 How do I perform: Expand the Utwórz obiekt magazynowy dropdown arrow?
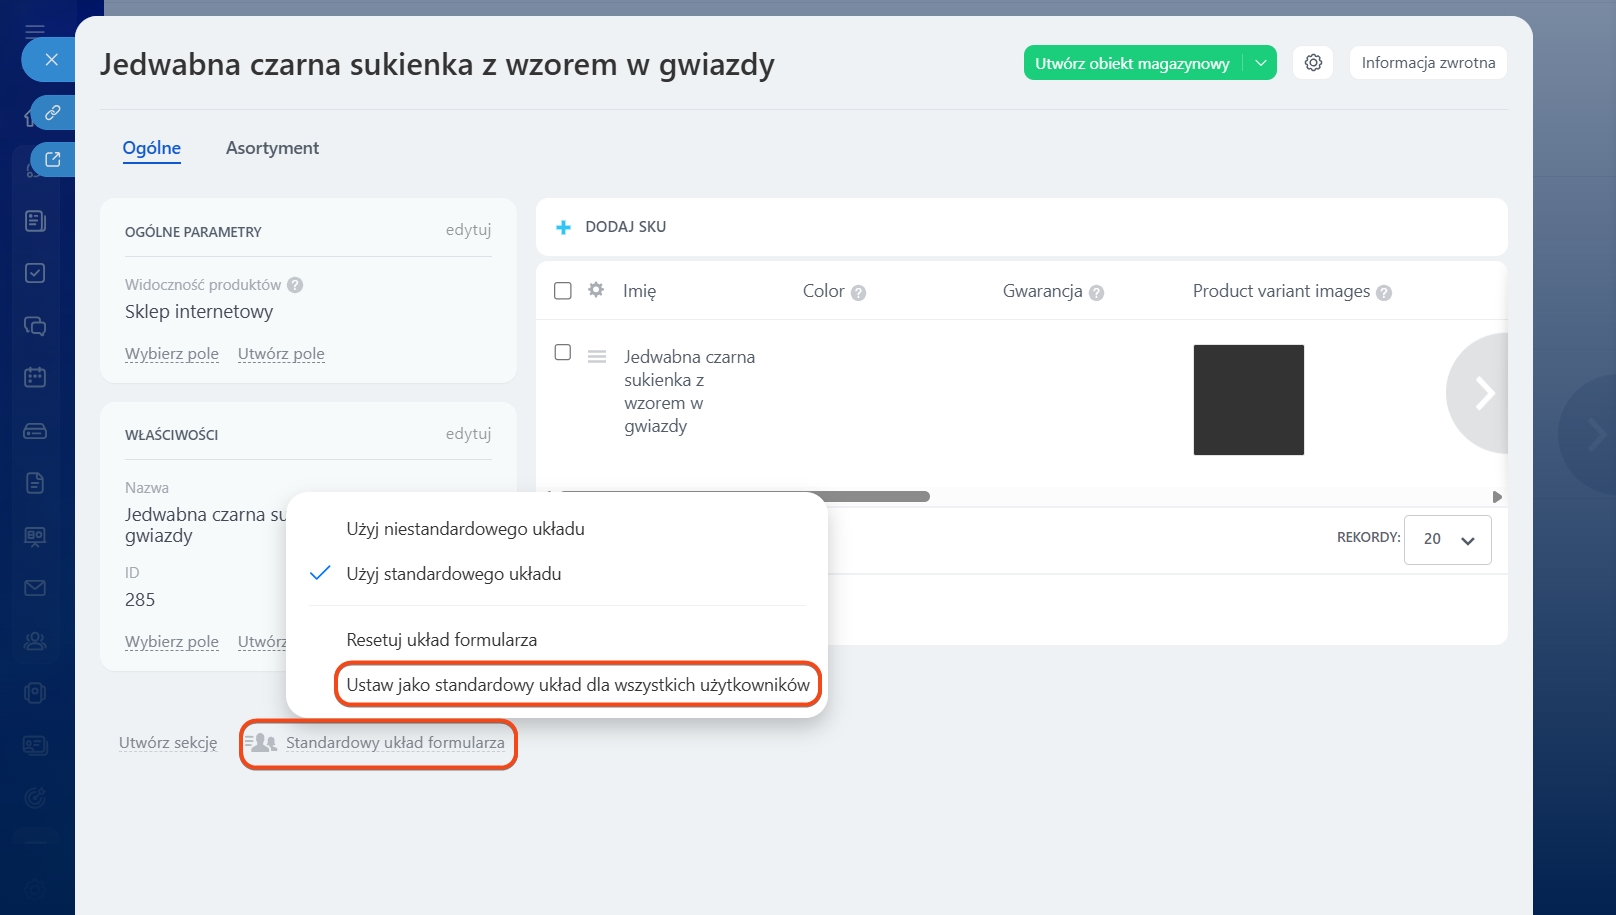(x=1261, y=63)
